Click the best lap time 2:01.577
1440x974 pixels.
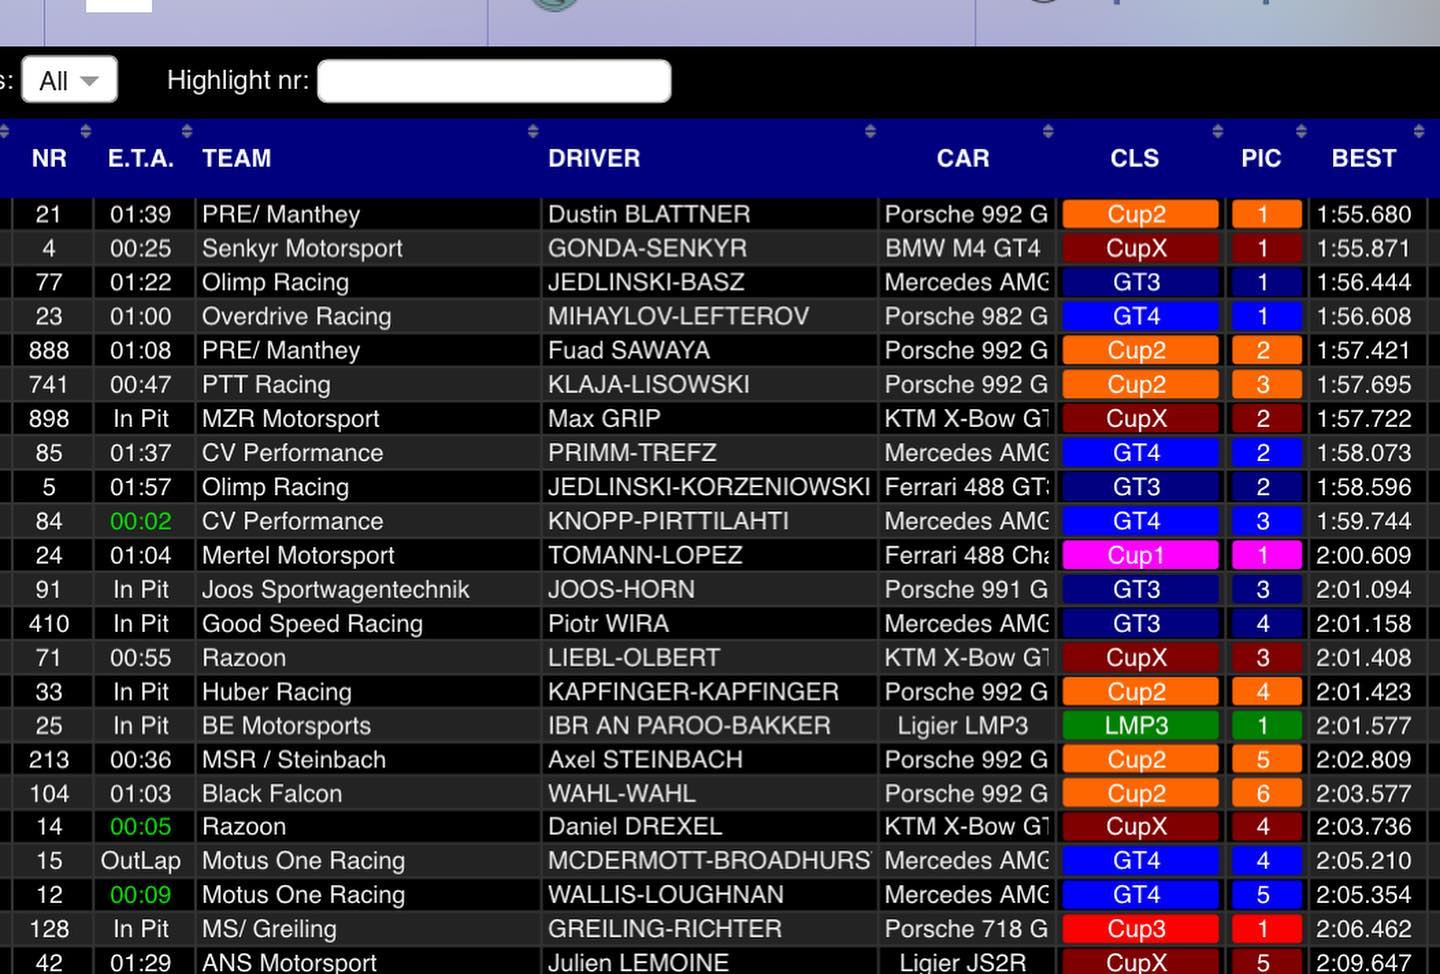pyautogui.click(x=1364, y=725)
